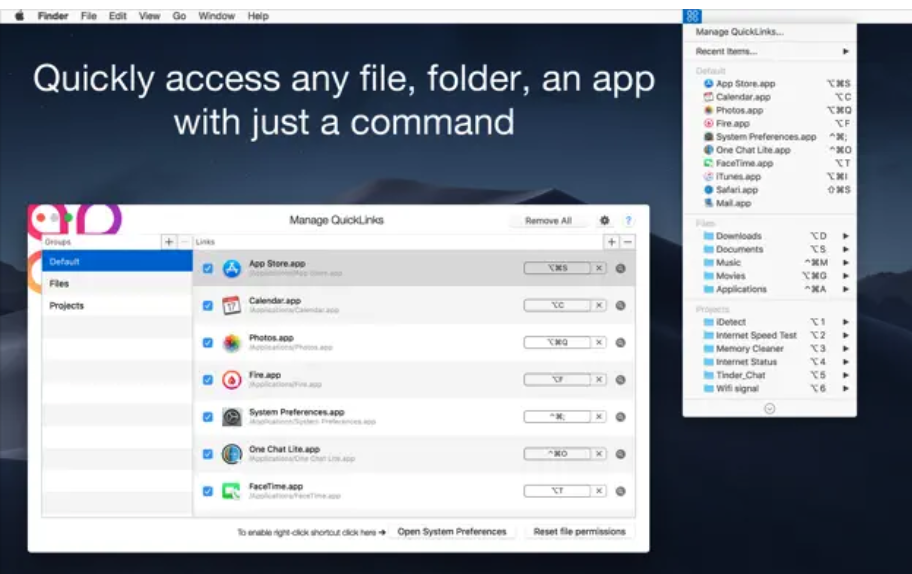Image resolution: width=912 pixels, height=574 pixels.
Task: Click the round button on the Photos.app row
Action: click(621, 343)
